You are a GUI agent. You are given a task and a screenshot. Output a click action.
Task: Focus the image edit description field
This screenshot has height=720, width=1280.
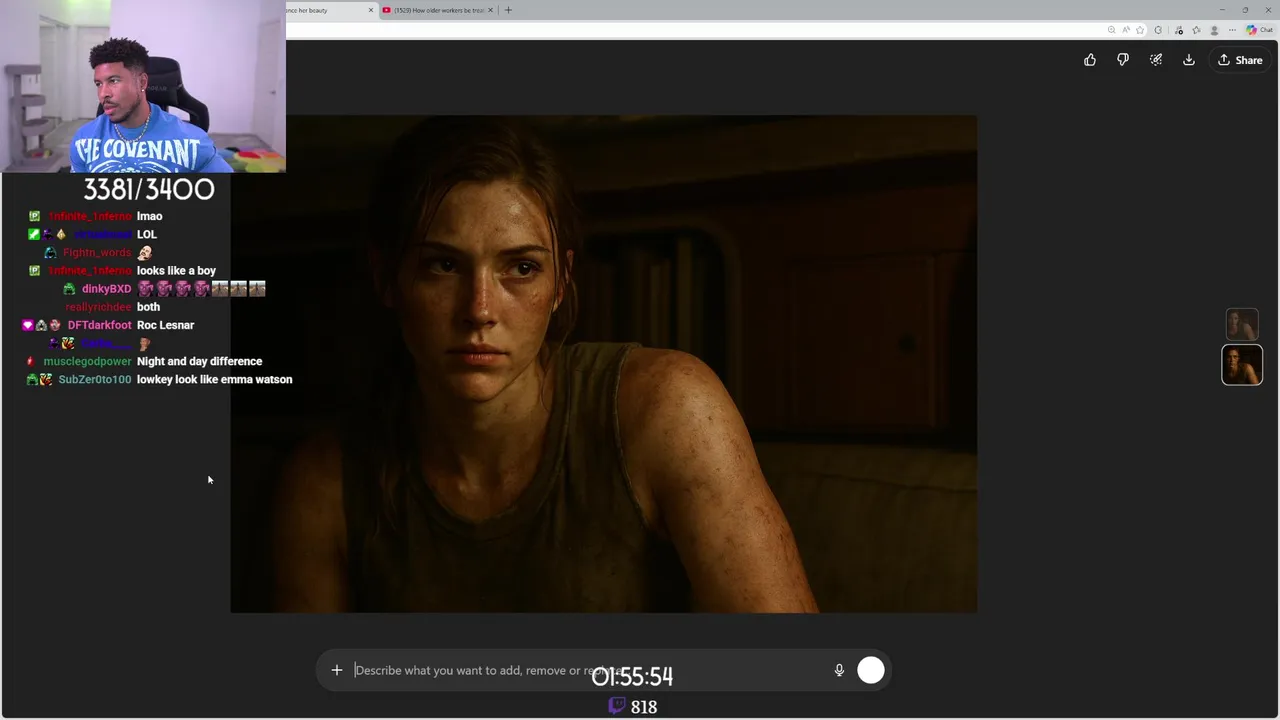(x=590, y=670)
